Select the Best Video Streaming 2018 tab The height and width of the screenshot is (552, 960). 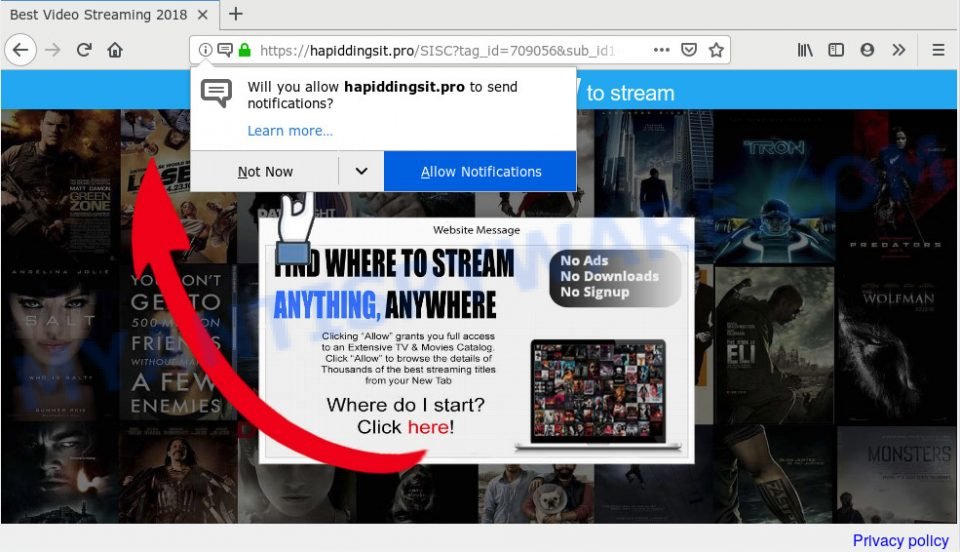(x=109, y=15)
